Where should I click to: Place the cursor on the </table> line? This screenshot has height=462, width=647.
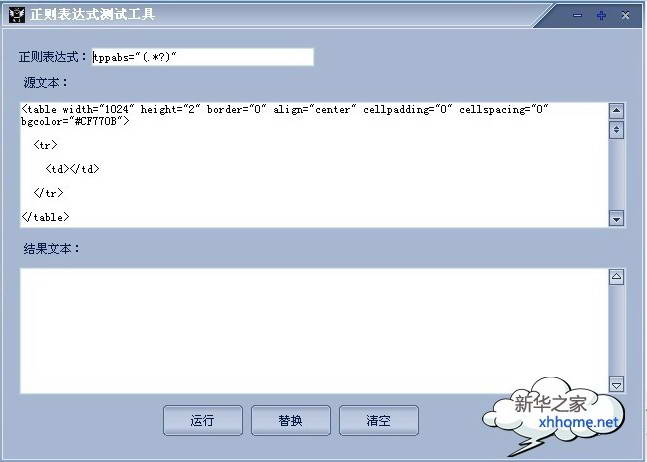[45, 217]
